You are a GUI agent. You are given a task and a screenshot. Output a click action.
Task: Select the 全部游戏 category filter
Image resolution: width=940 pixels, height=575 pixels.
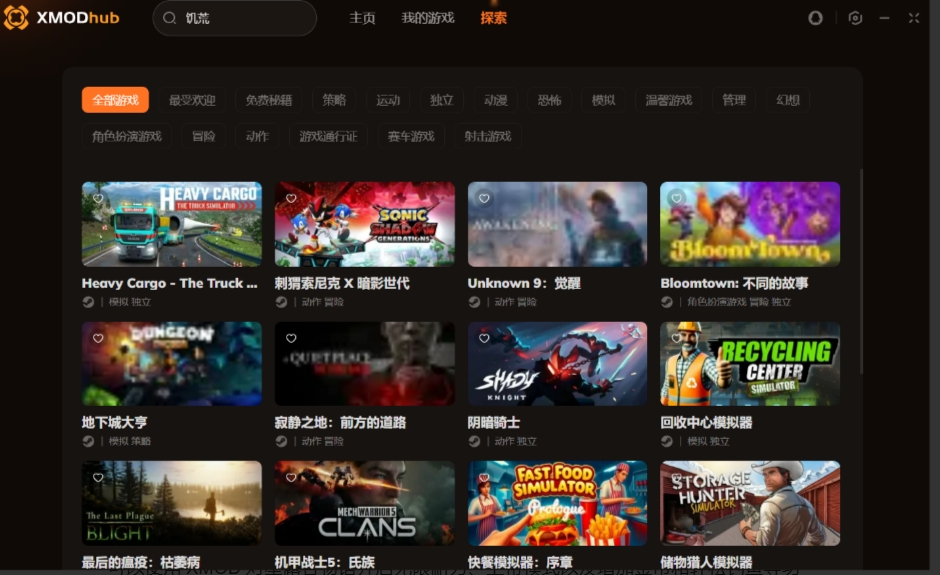115,100
